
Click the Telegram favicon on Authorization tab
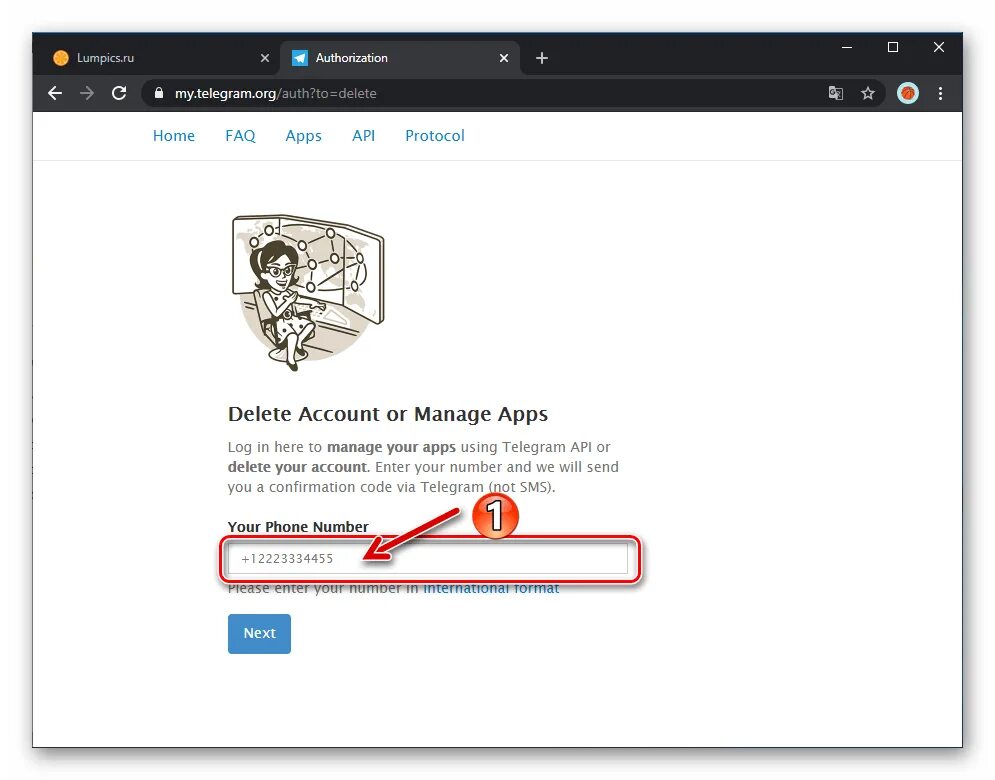point(300,58)
